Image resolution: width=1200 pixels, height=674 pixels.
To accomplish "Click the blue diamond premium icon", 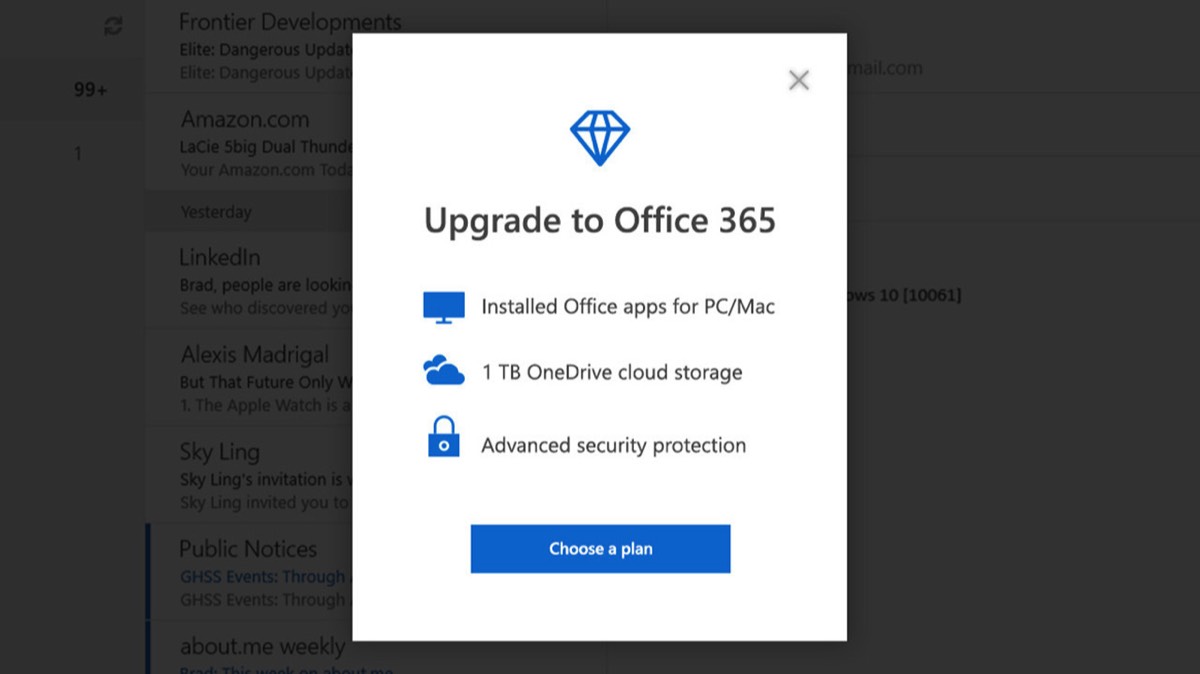I will pyautogui.click(x=600, y=138).
